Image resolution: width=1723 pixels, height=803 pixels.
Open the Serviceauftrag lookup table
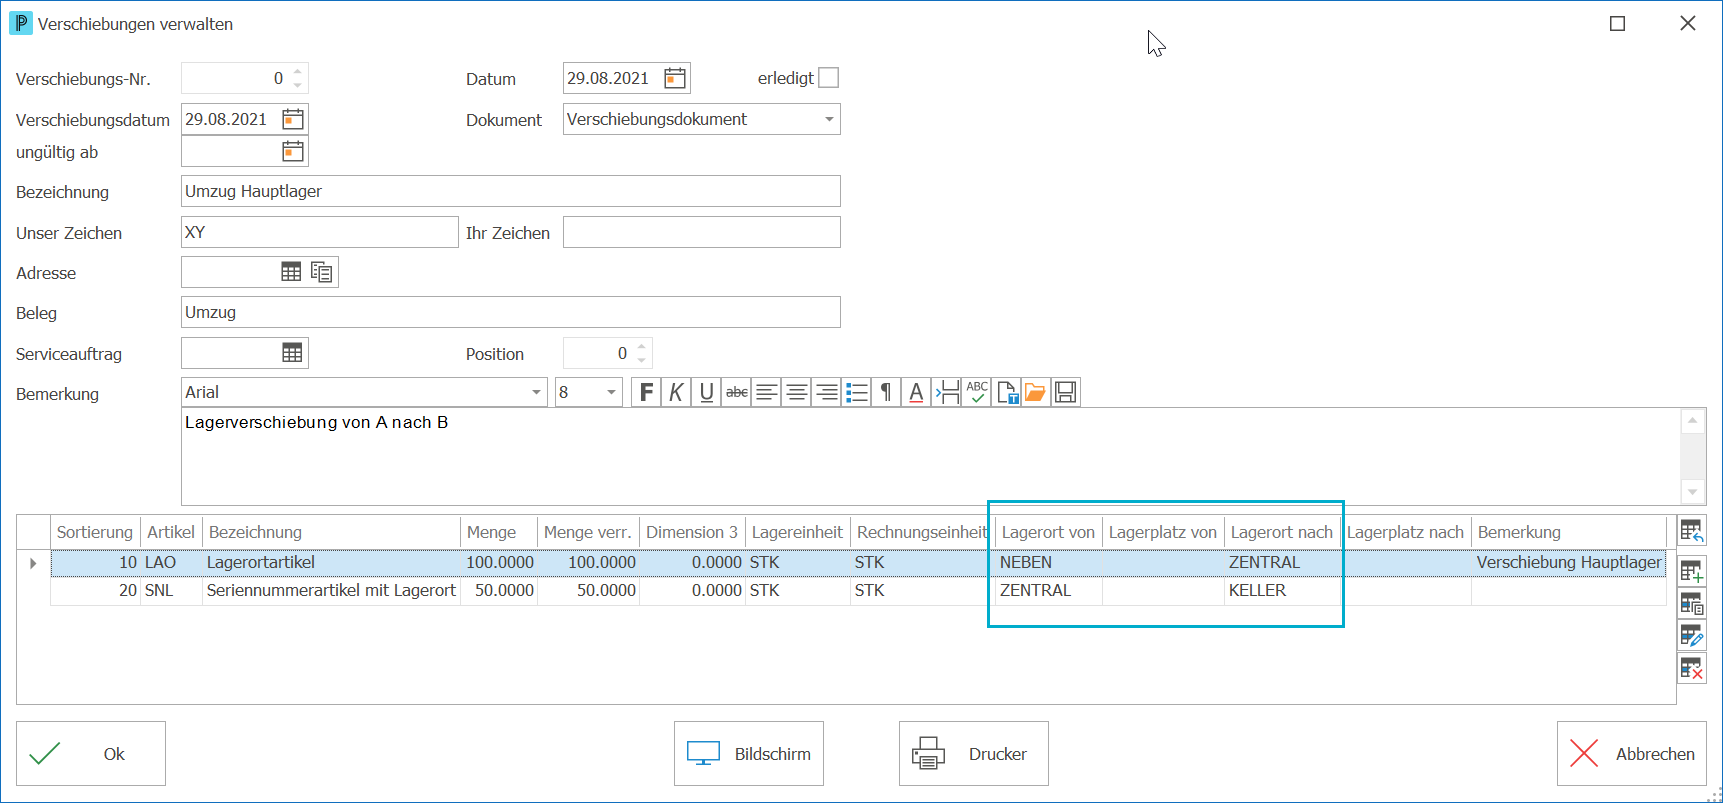[x=292, y=353]
